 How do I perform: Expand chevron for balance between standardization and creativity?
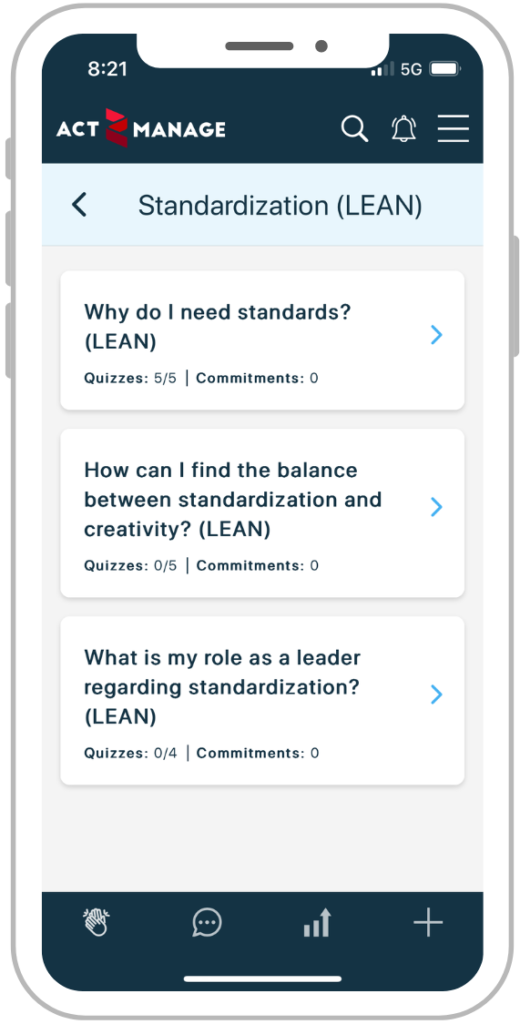[x=437, y=507]
